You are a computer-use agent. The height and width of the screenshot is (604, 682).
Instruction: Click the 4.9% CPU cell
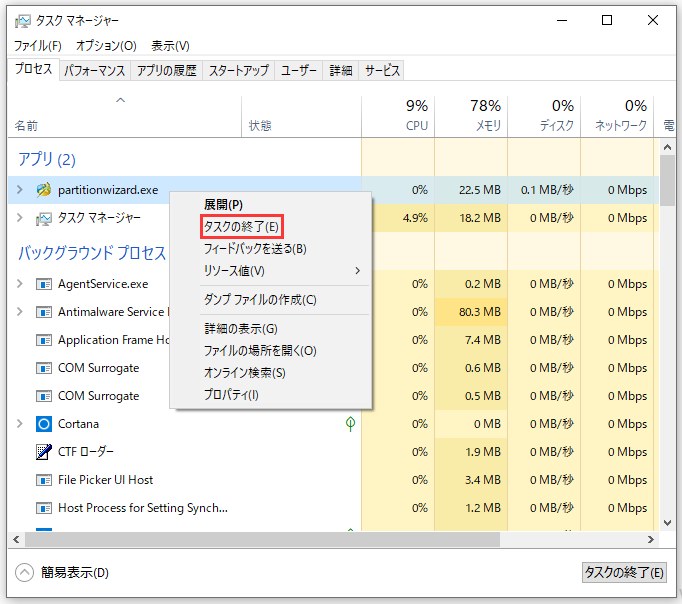pyautogui.click(x=398, y=217)
